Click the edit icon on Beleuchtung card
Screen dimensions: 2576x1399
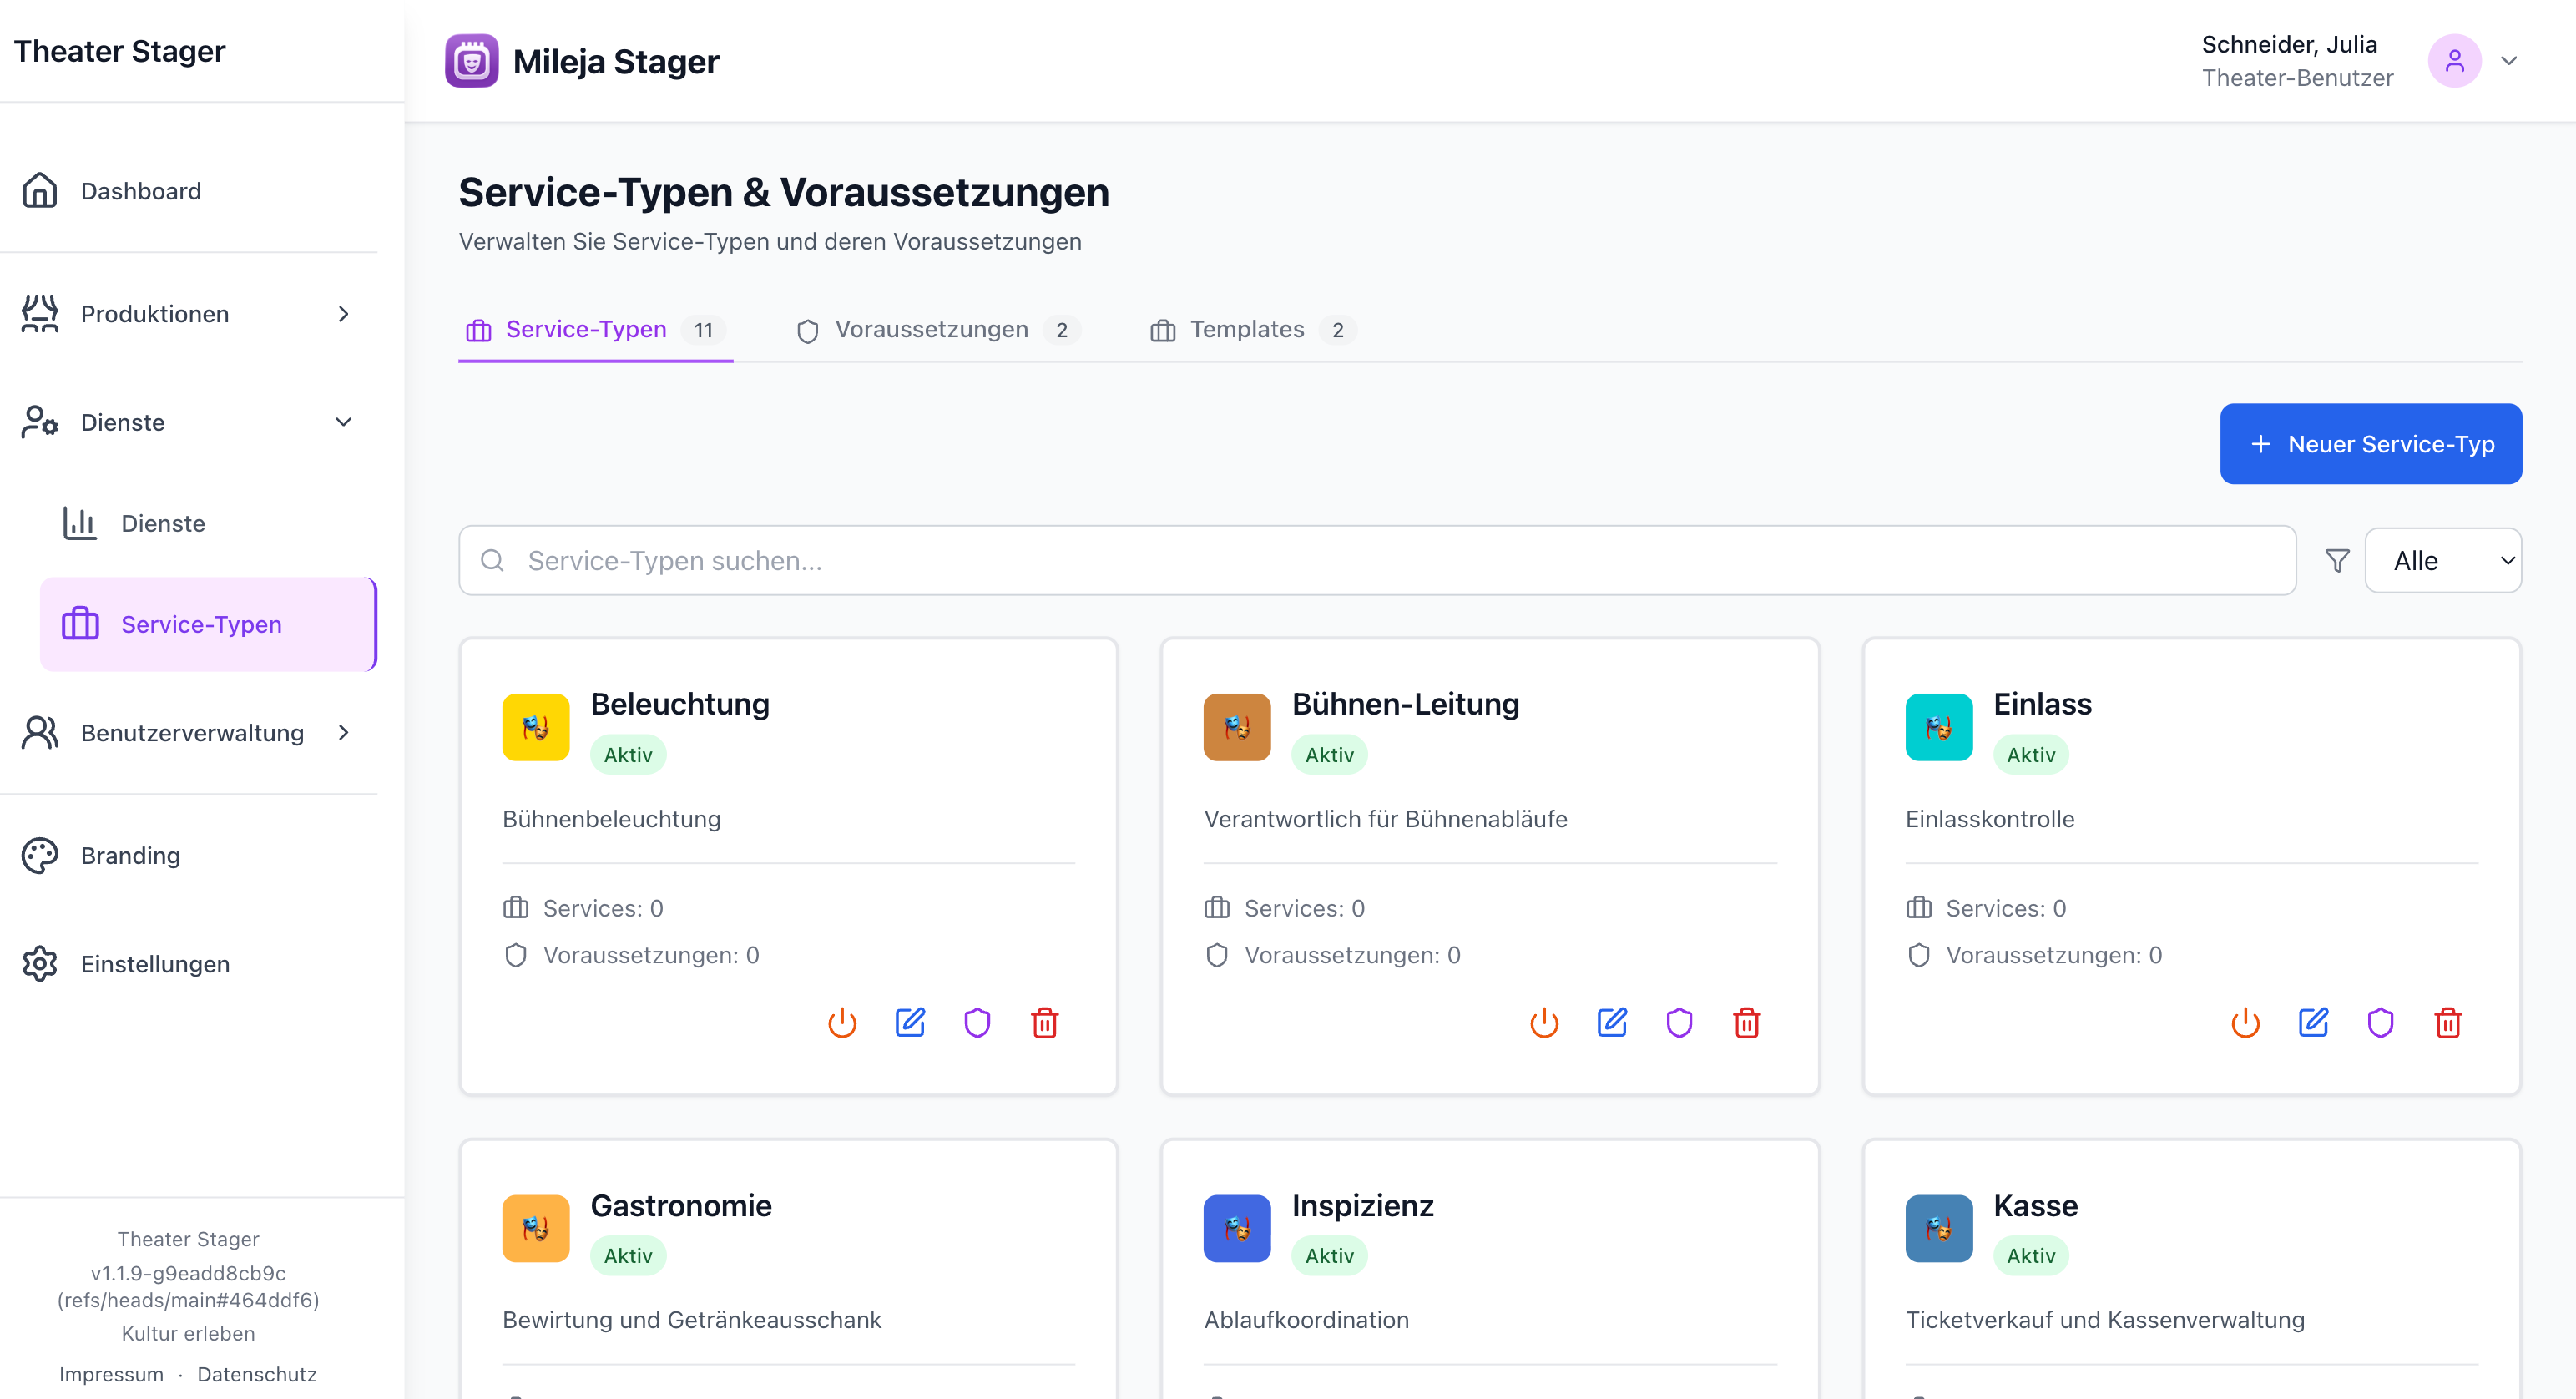[x=909, y=1022]
